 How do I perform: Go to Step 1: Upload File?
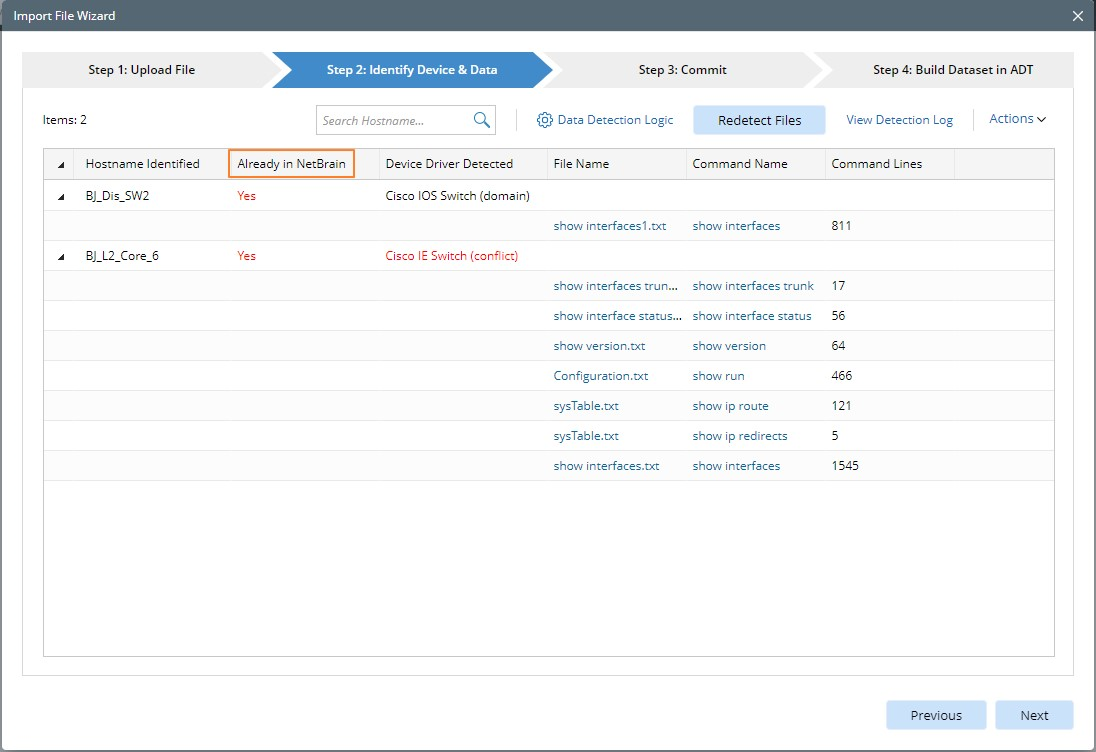click(142, 70)
